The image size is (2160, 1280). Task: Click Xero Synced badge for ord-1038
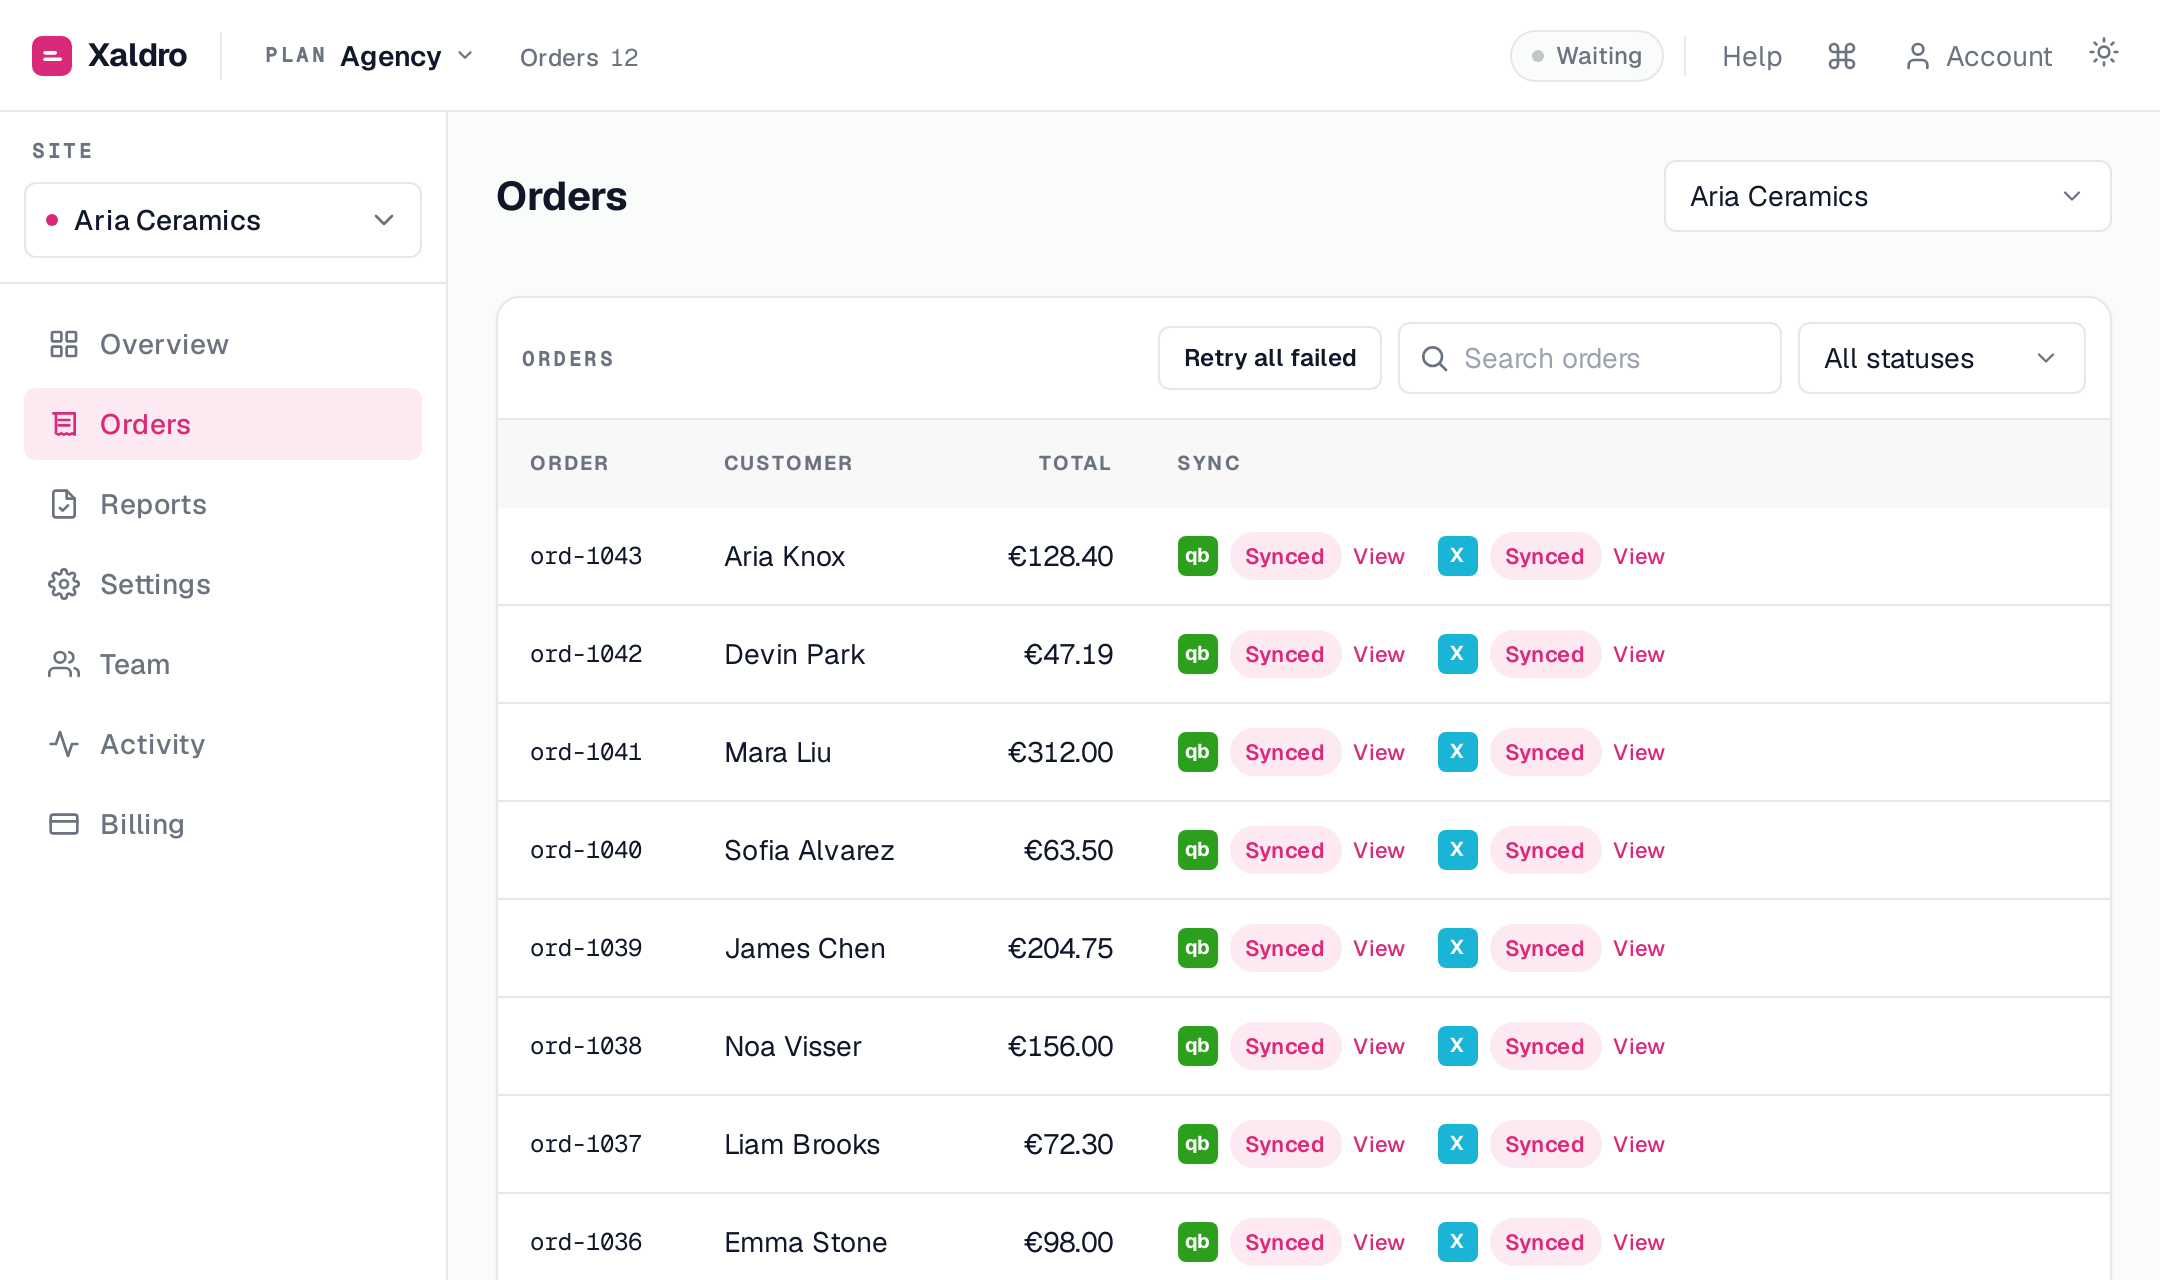1545,1046
